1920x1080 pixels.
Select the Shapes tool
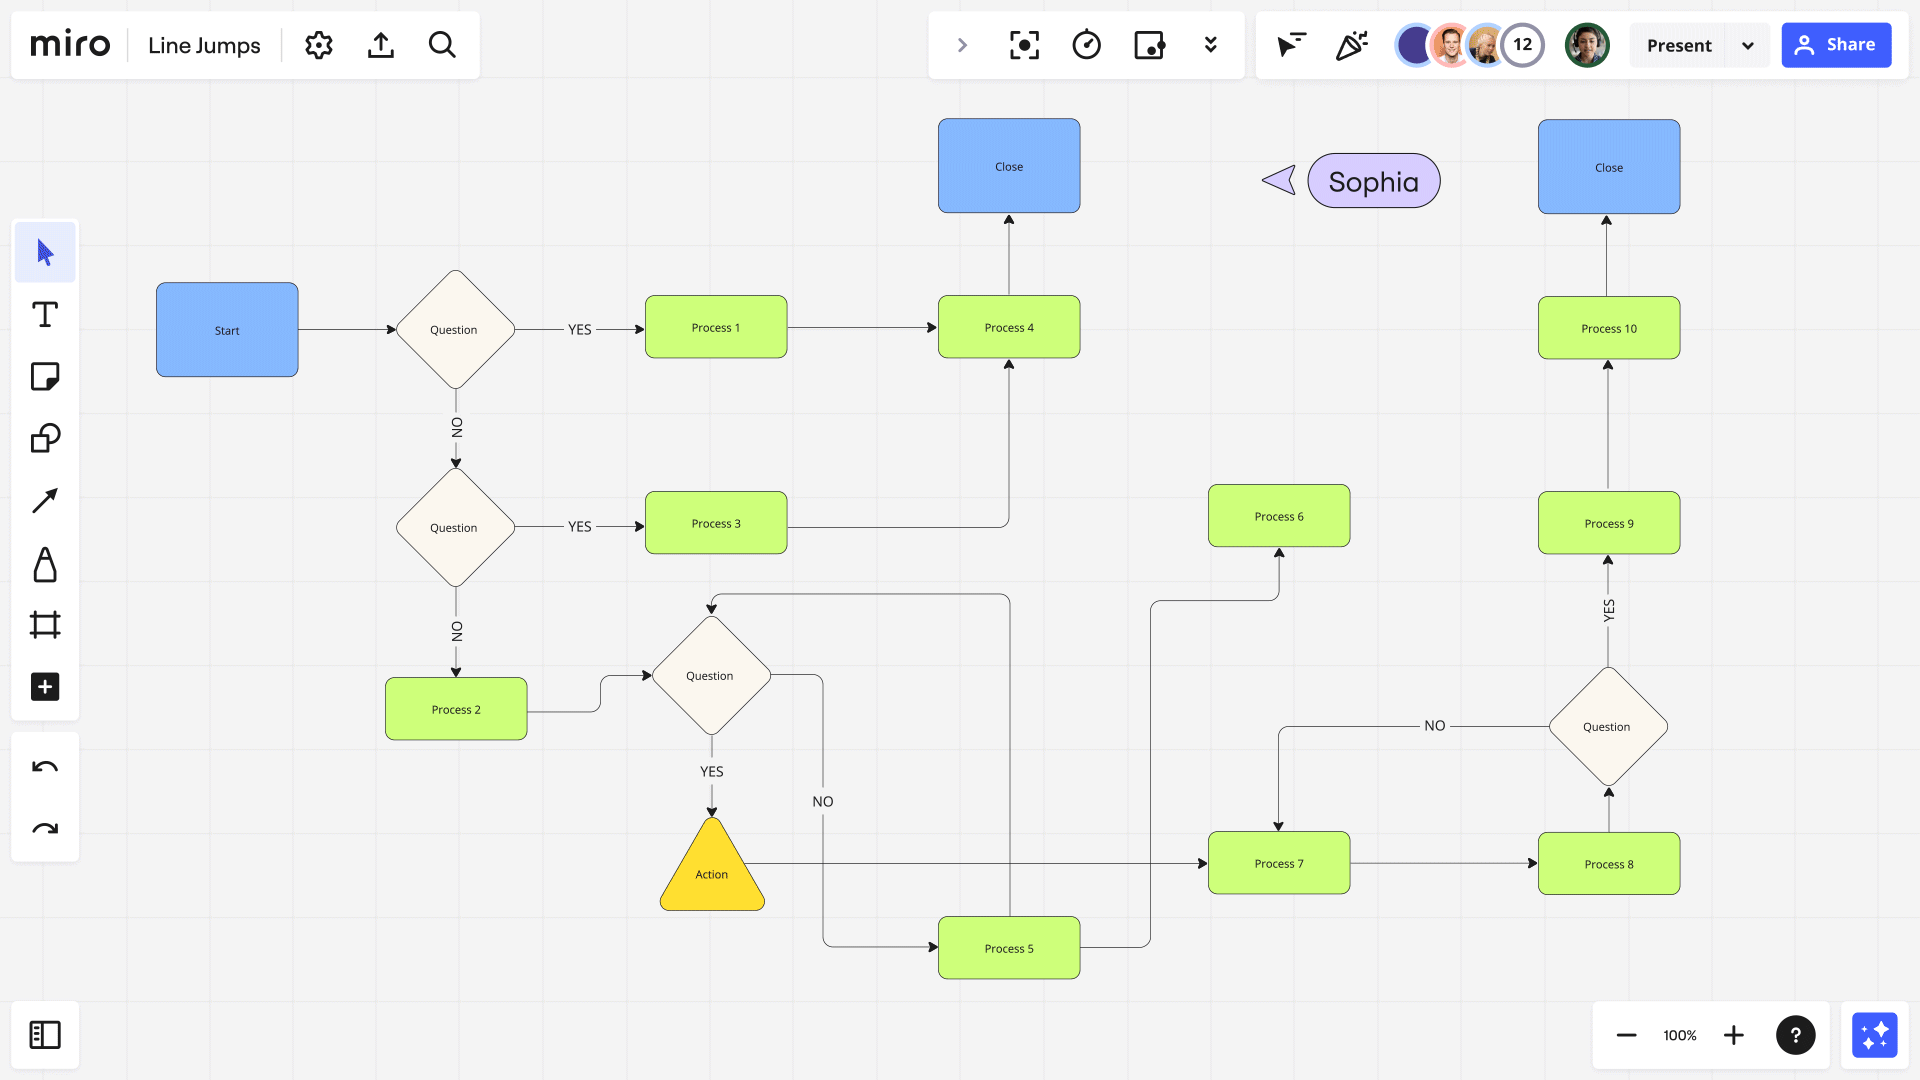pyautogui.click(x=45, y=439)
